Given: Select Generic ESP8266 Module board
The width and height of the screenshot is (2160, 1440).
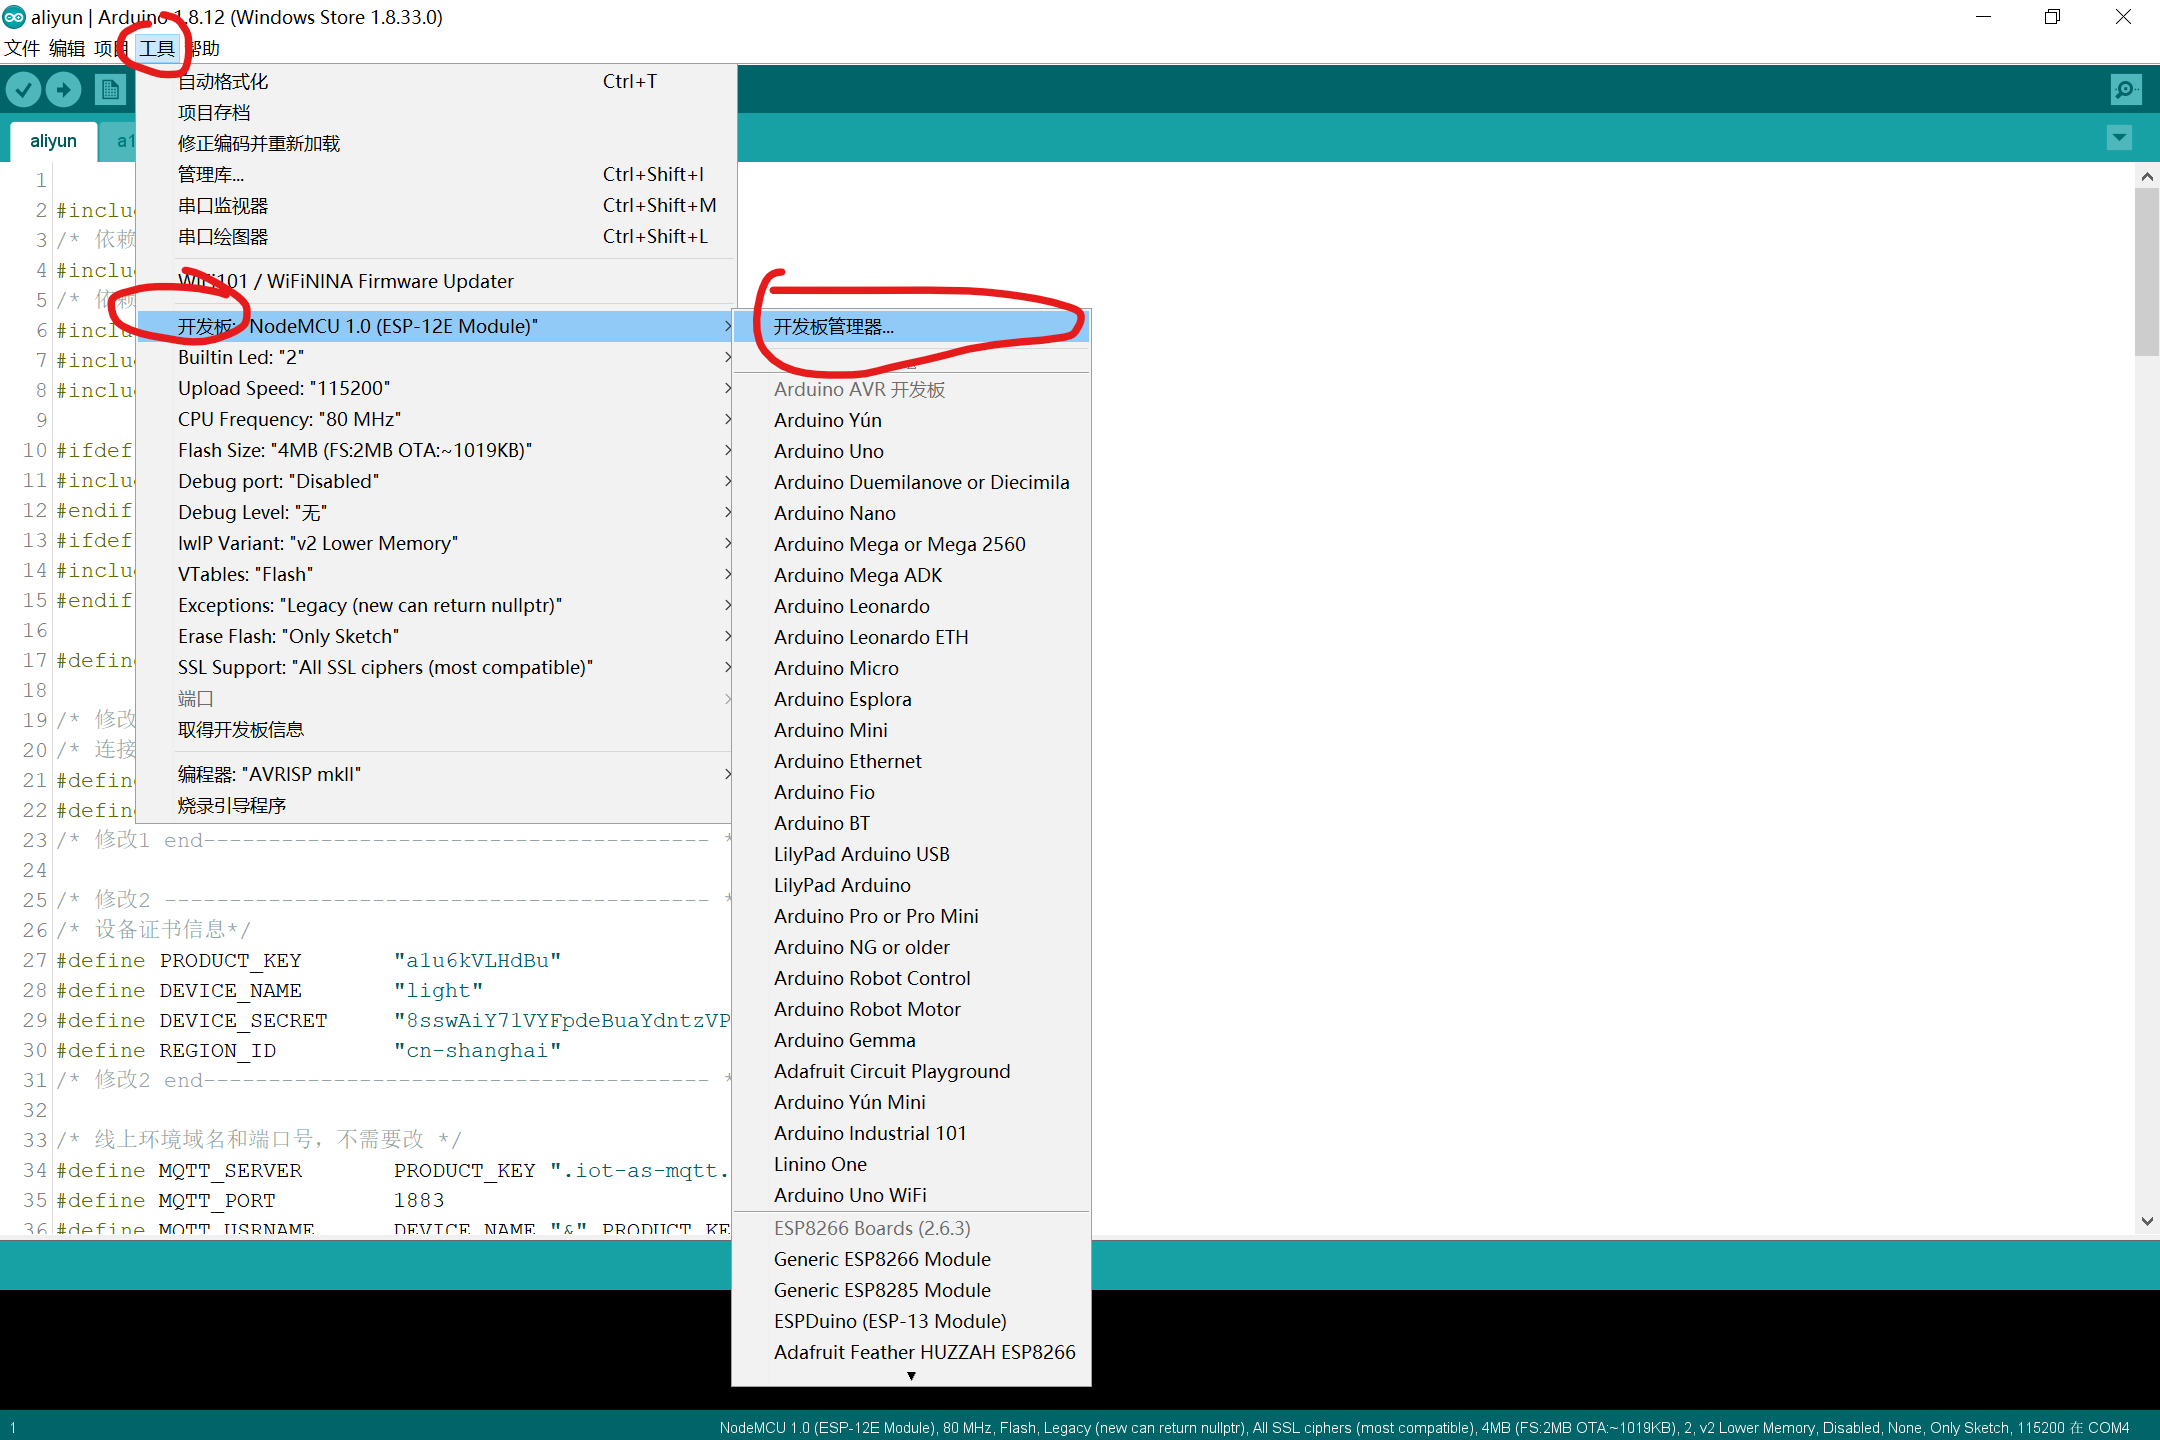Looking at the screenshot, I should click(881, 1259).
